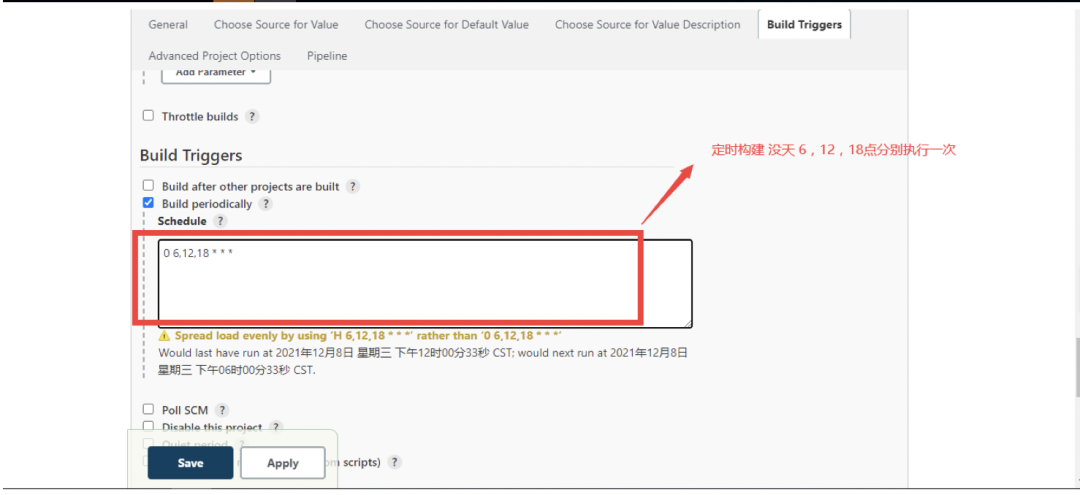Click inside the Schedule cron text area
The image size is (1080, 495).
(x=425, y=284)
